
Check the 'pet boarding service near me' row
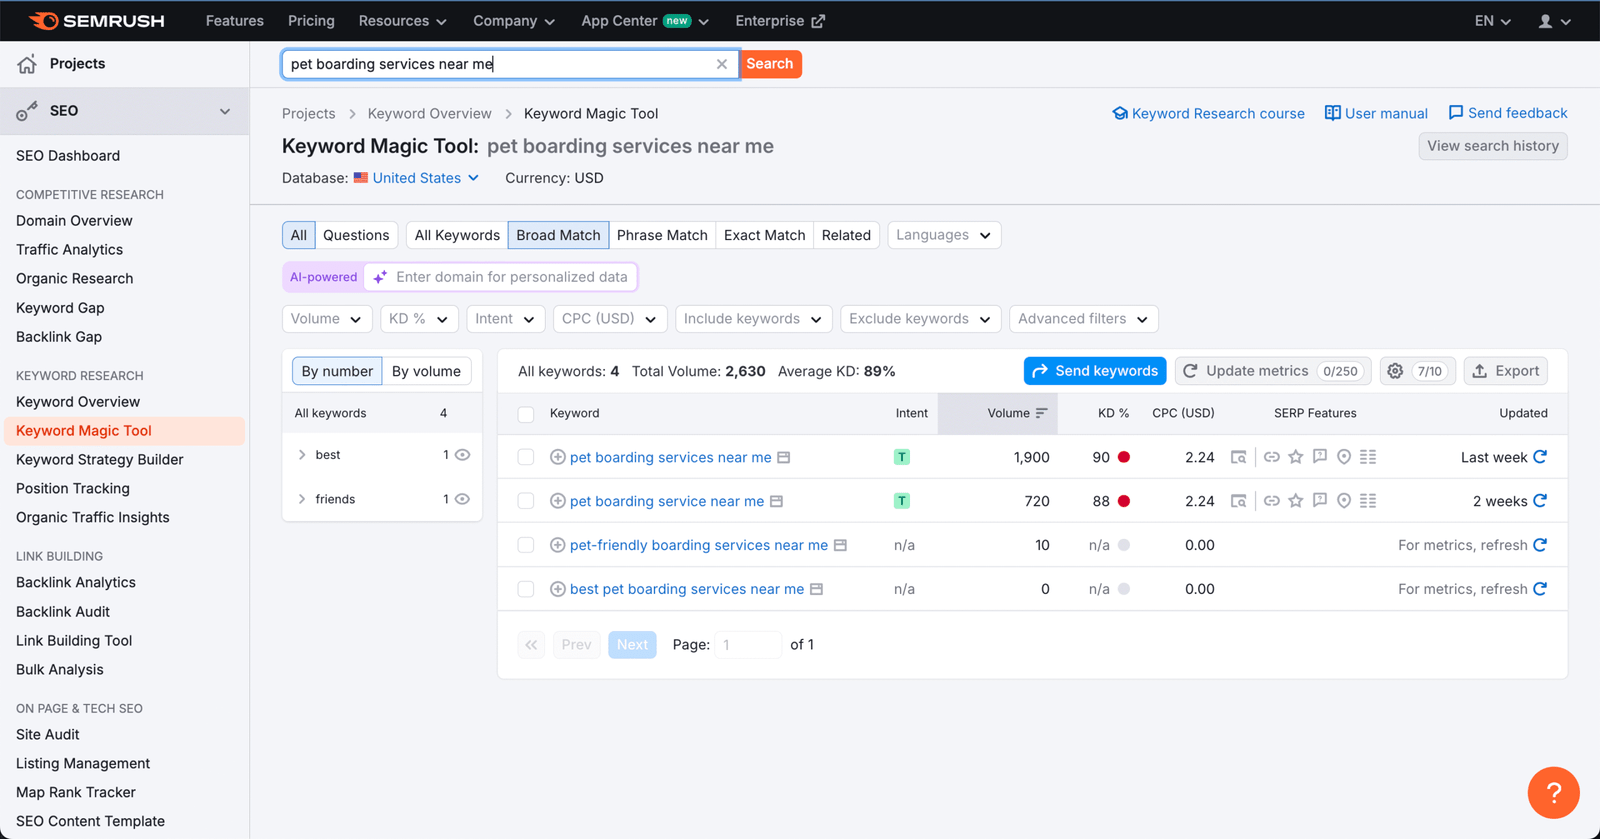(526, 501)
